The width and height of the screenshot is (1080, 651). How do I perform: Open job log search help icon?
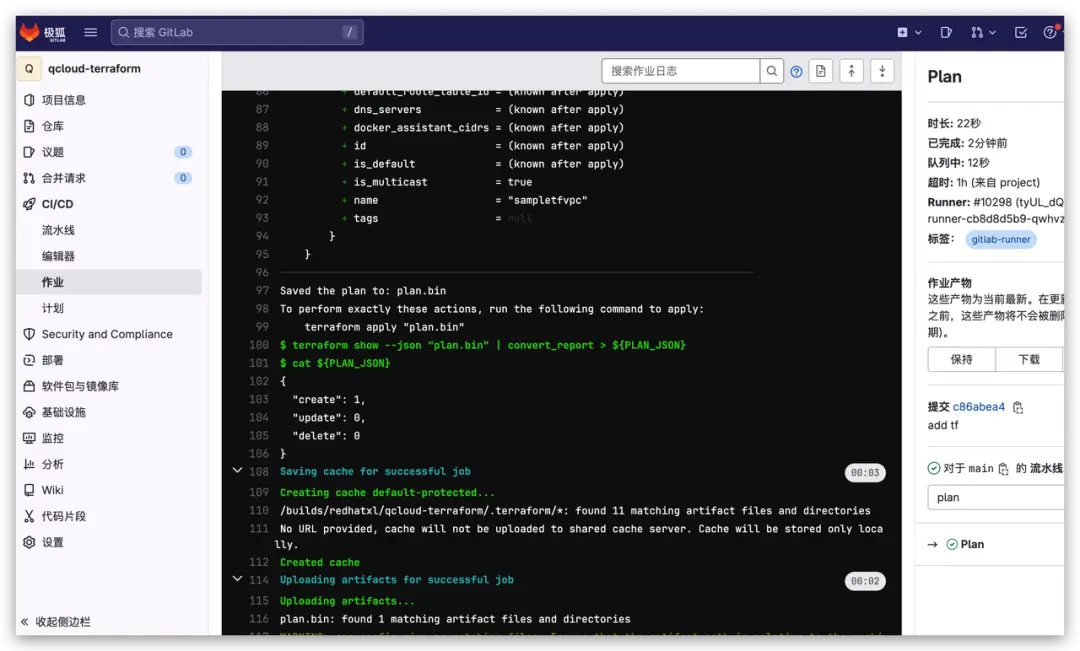[x=797, y=71]
